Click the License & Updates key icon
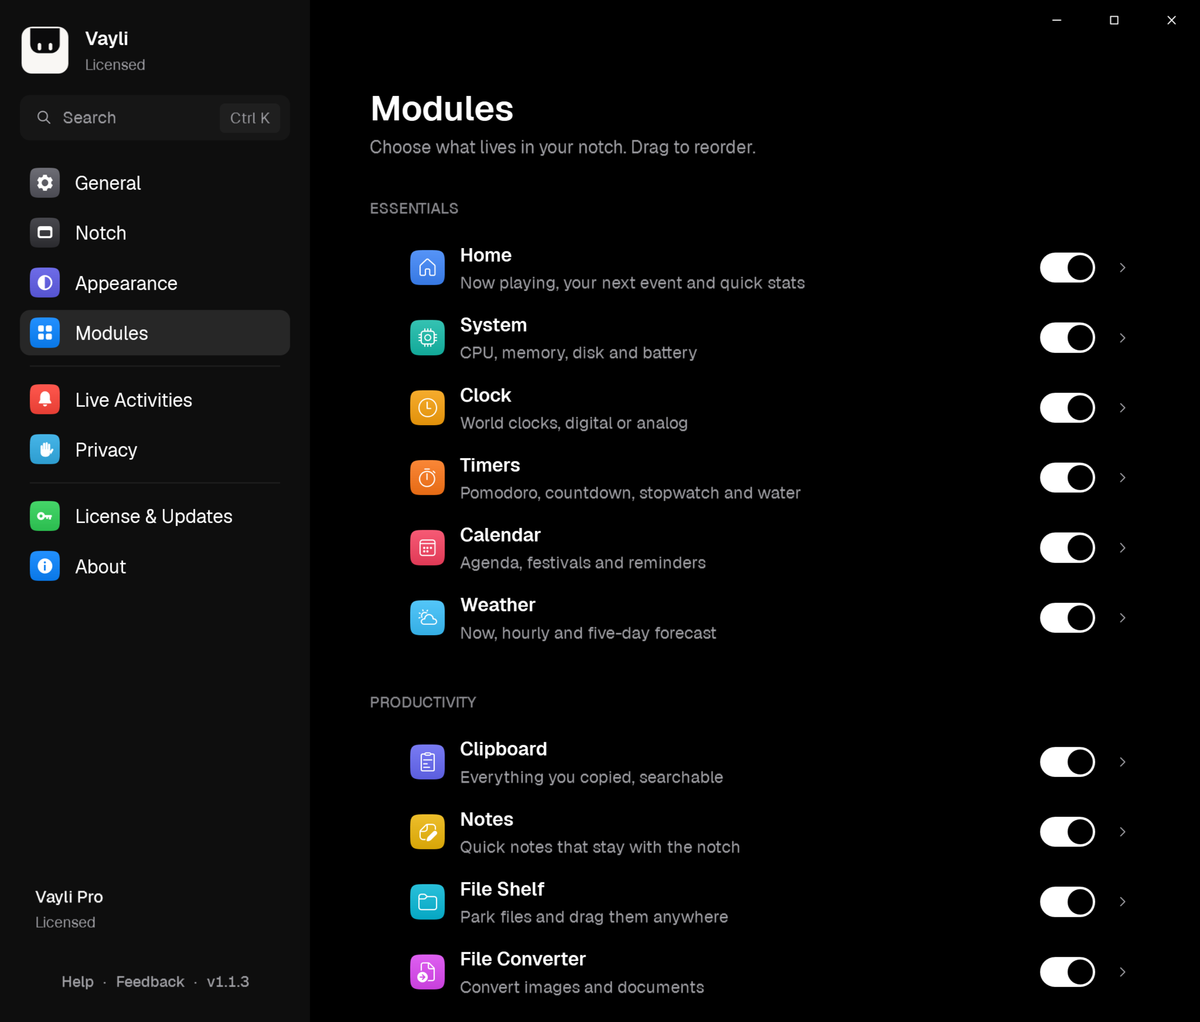This screenshot has width=1200, height=1022. [45, 516]
